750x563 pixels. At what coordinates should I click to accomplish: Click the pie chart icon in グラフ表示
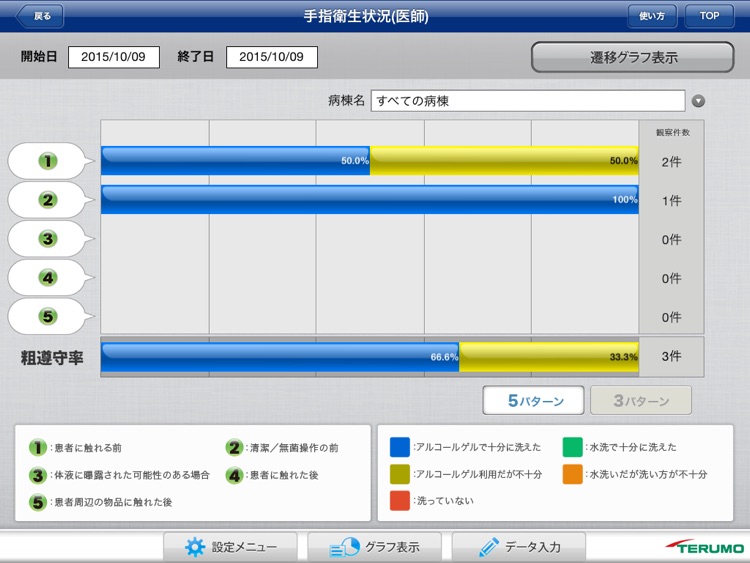344,547
